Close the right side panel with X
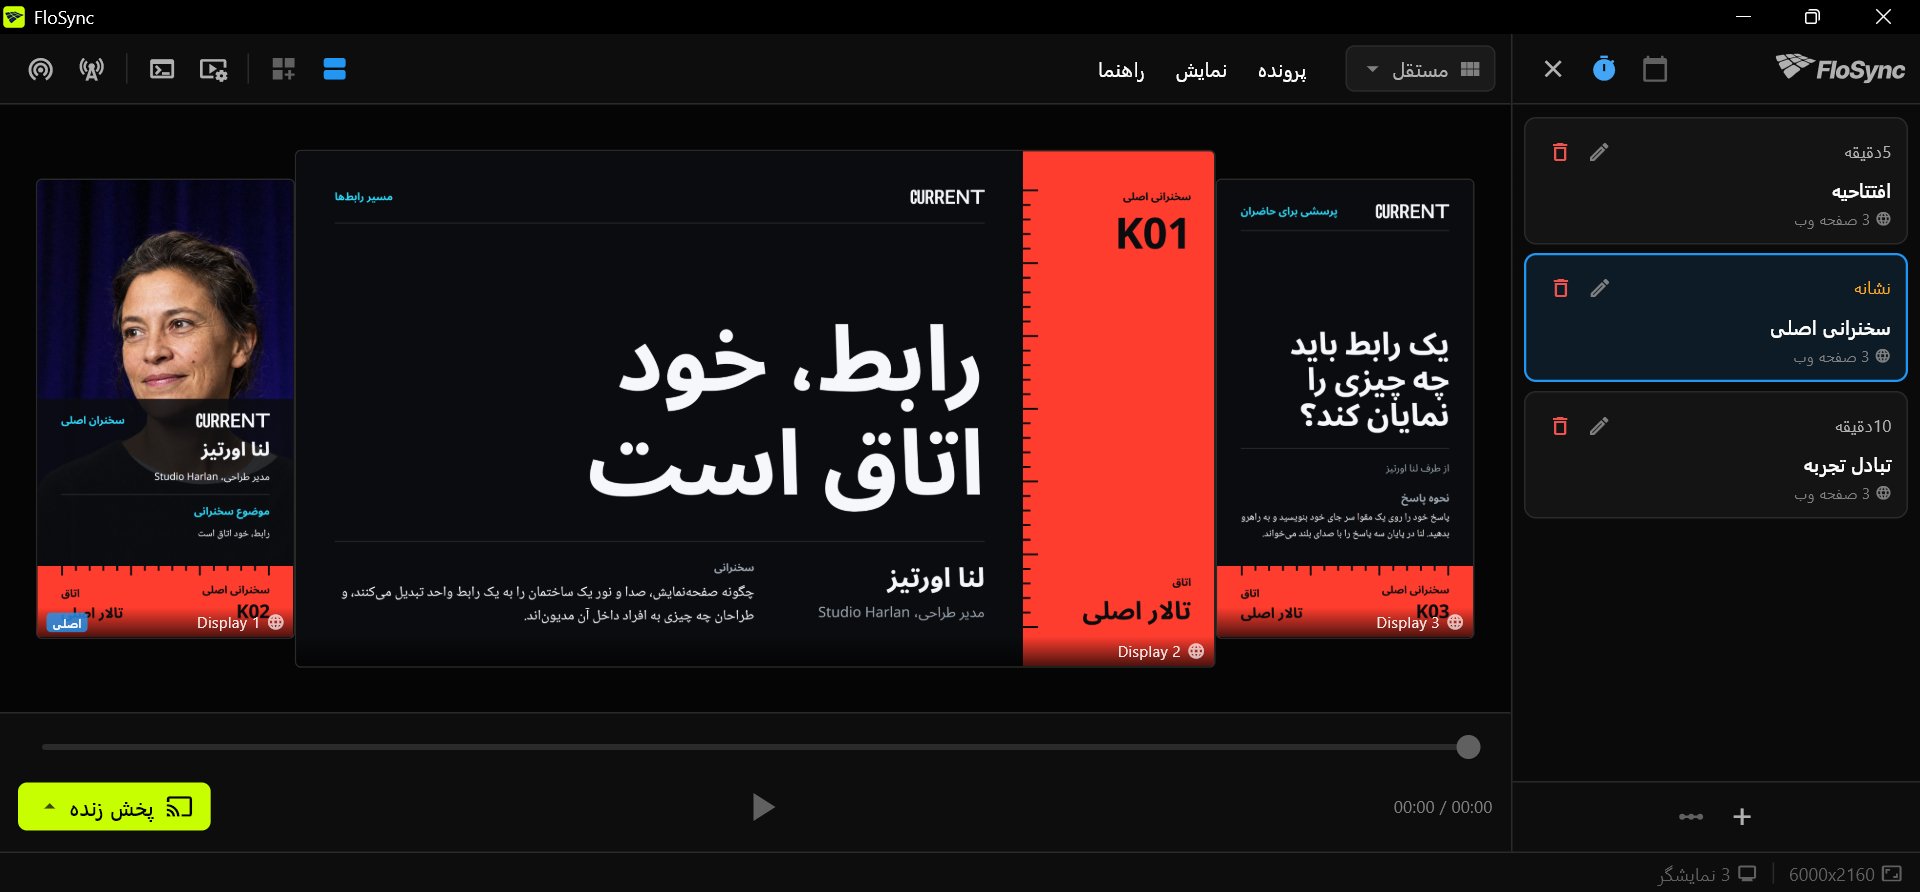 coord(1553,69)
